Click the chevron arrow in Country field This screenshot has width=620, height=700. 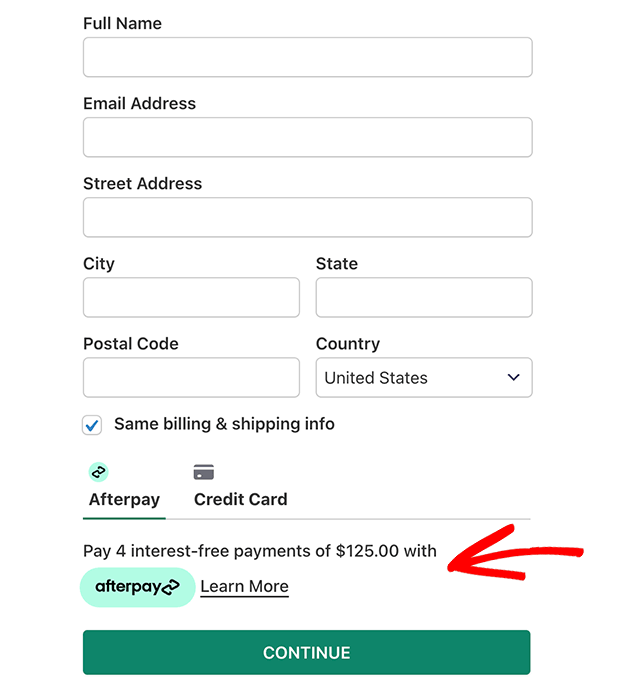pyautogui.click(x=514, y=377)
